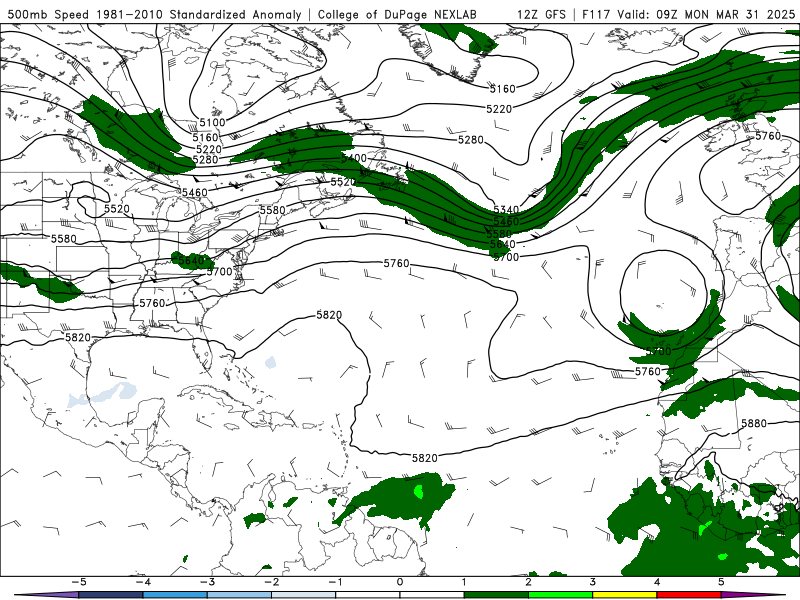This screenshot has height=600, width=800.
Task: Click the colorbar tick label "5"
Action: (x=721, y=582)
